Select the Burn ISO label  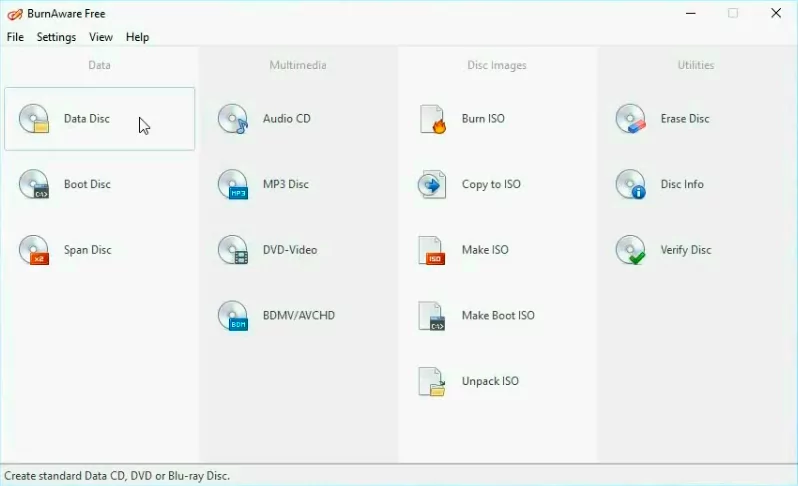click(x=483, y=119)
